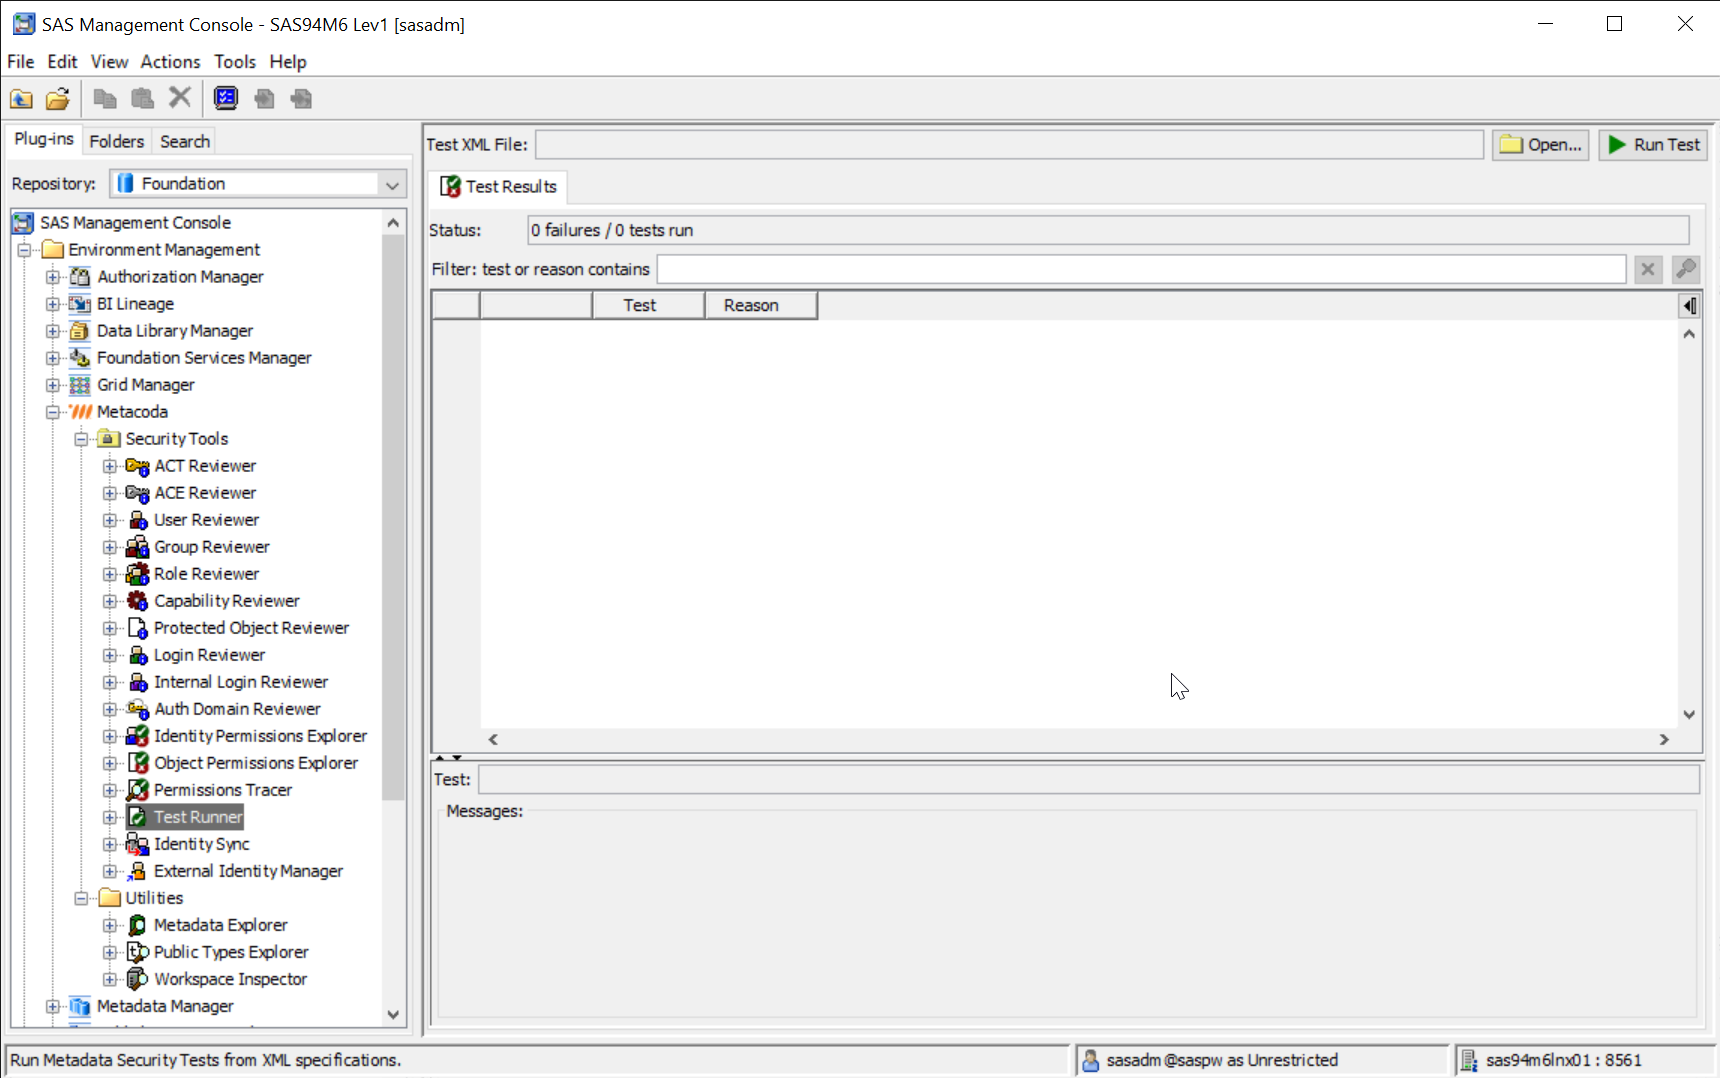Collapse the Metacoda tree node
The width and height of the screenshot is (1720, 1078).
[53, 412]
